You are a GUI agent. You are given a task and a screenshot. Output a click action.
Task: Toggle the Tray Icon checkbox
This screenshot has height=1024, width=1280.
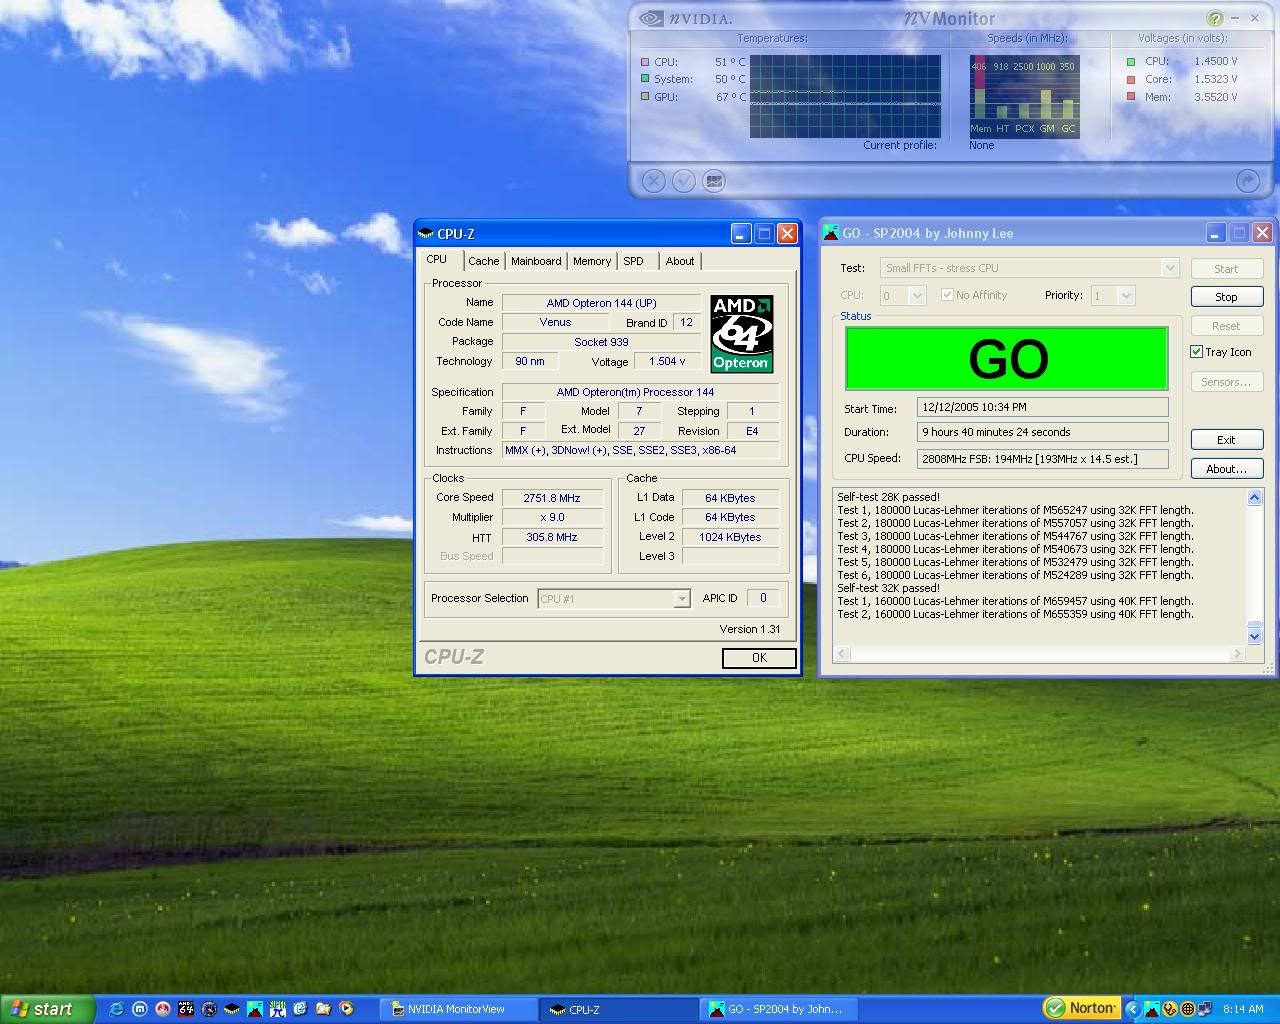tap(1196, 352)
